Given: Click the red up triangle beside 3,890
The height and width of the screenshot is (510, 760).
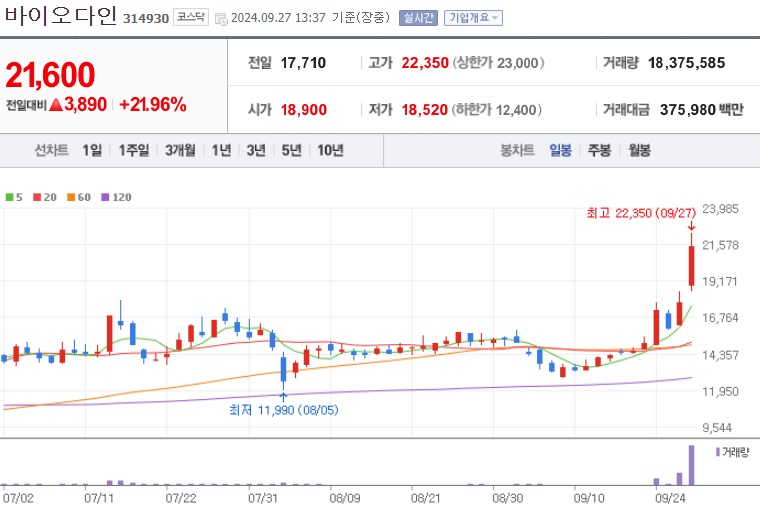Looking at the screenshot, I should pyautogui.click(x=56, y=104).
